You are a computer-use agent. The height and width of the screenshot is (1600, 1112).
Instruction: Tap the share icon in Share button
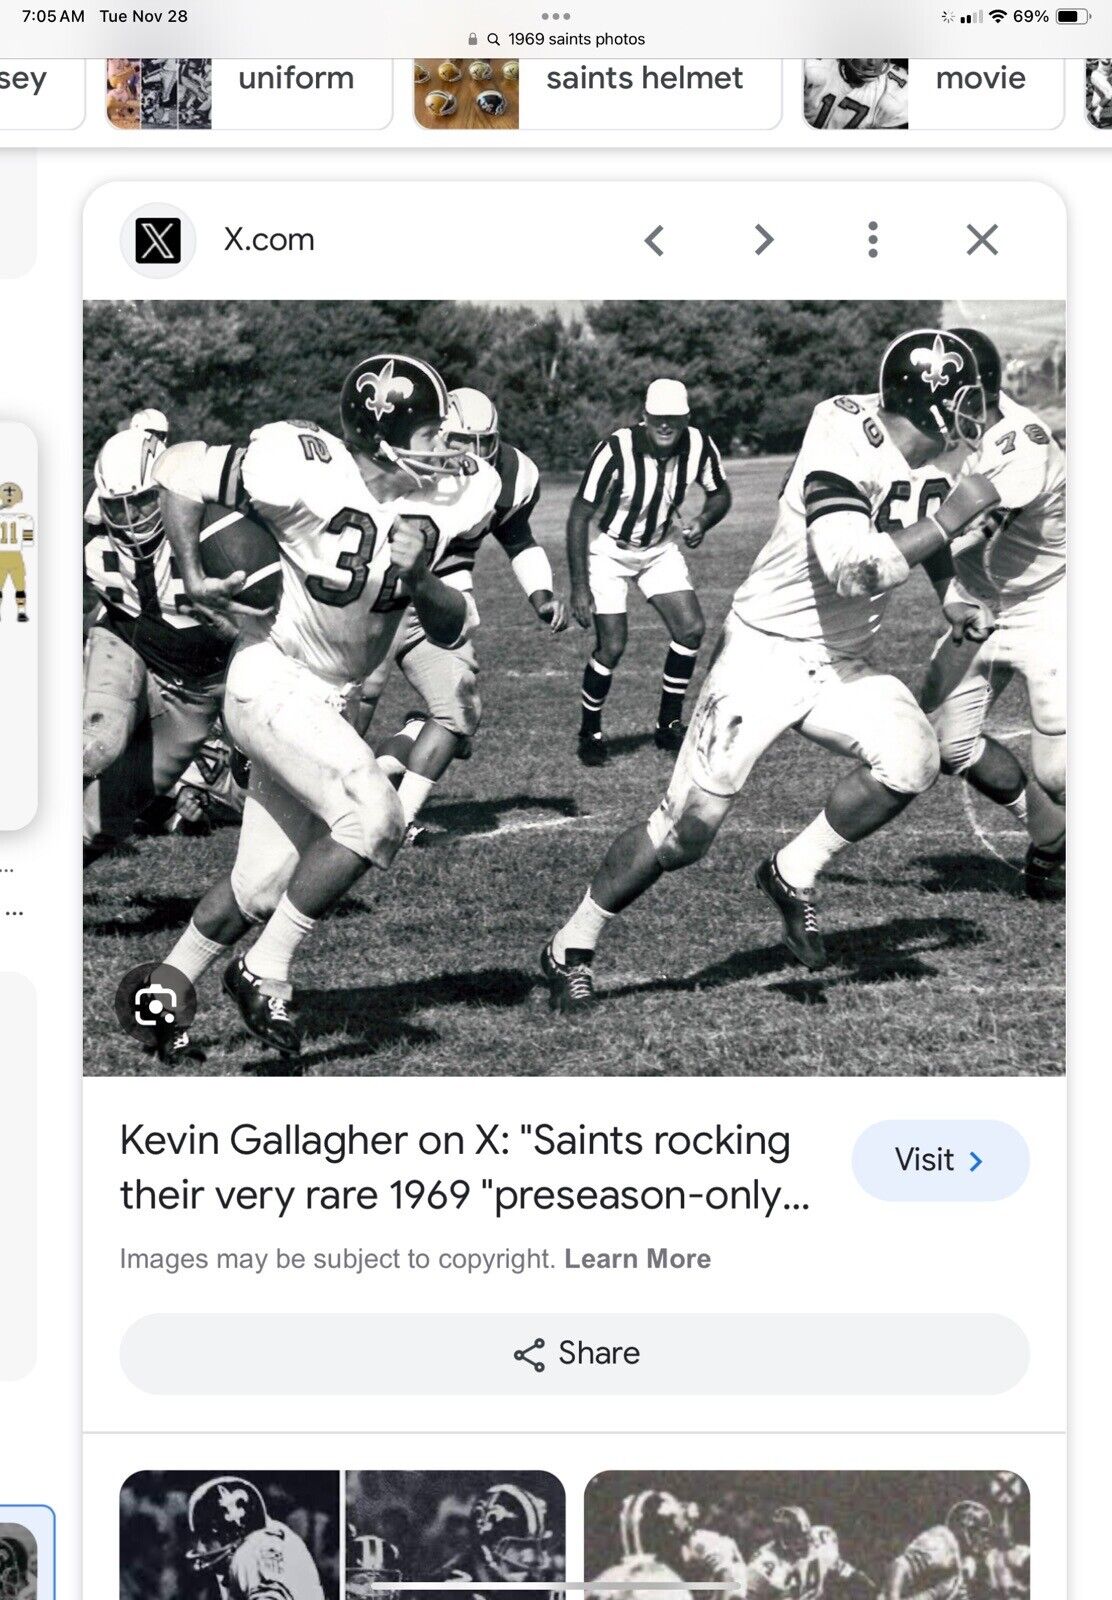pos(529,1354)
